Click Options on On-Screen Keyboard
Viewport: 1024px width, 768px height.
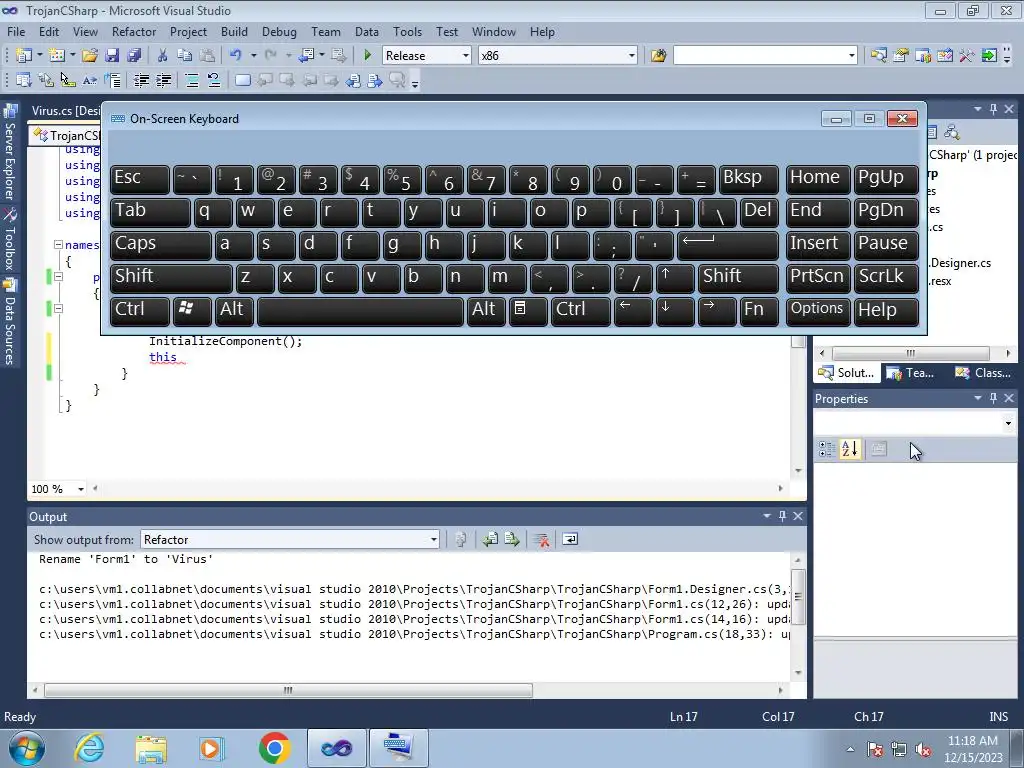(x=818, y=310)
